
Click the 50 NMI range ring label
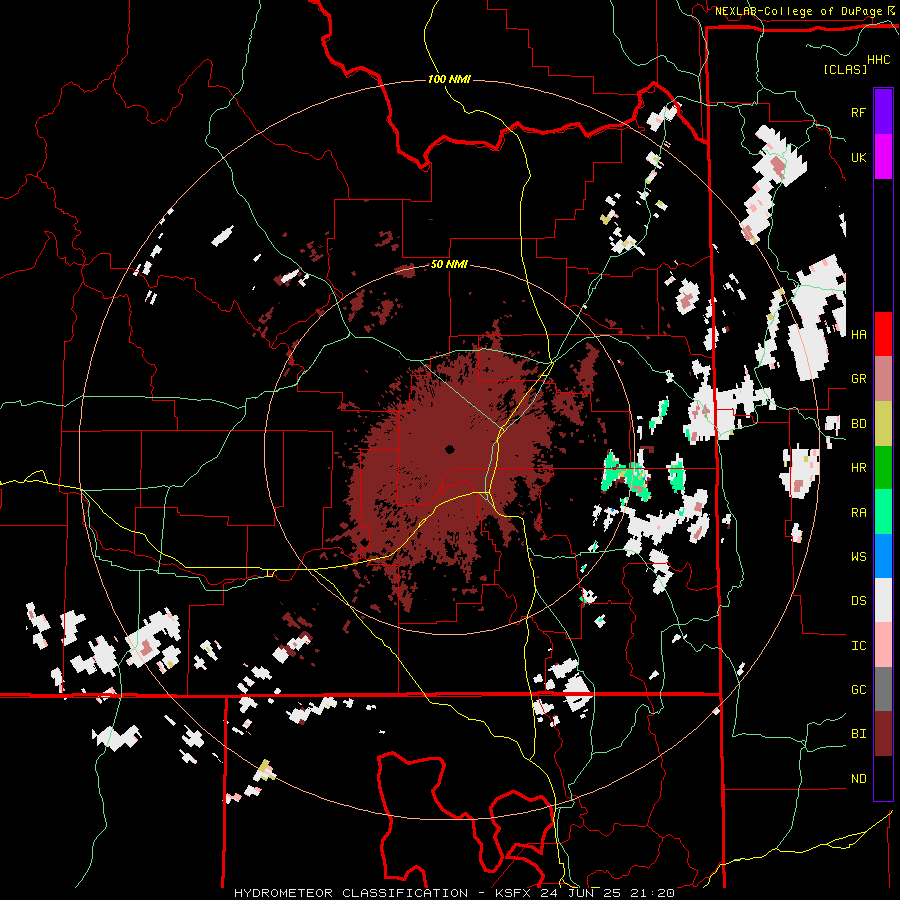(449, 265)
